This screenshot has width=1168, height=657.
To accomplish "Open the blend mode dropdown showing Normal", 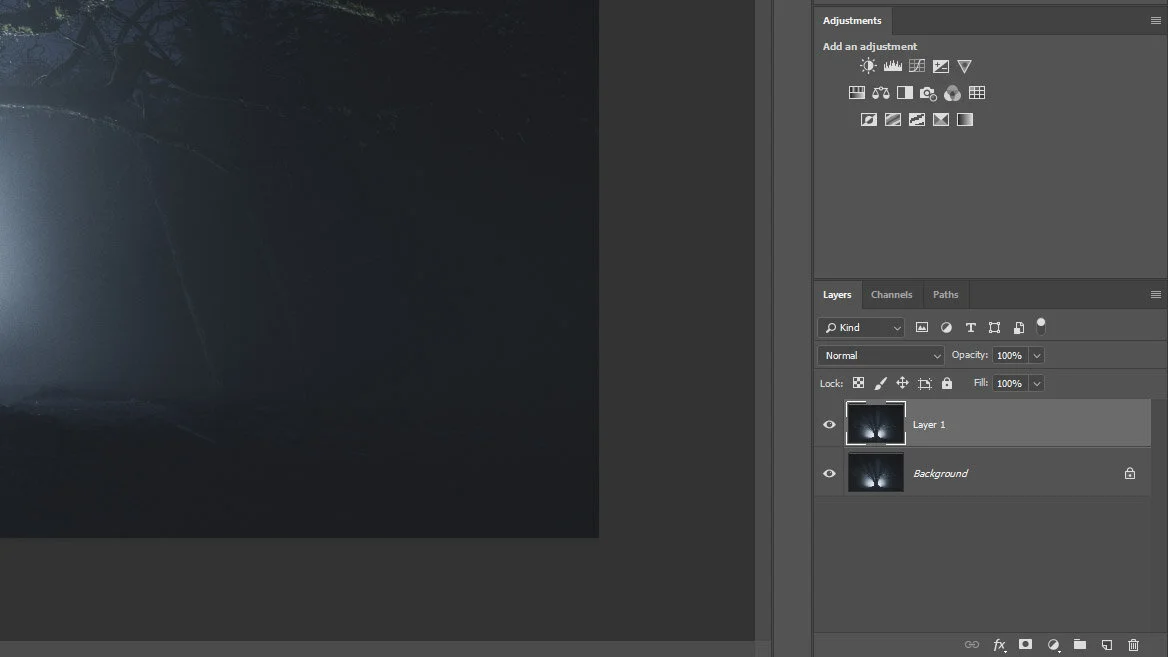I will [879, 355].
